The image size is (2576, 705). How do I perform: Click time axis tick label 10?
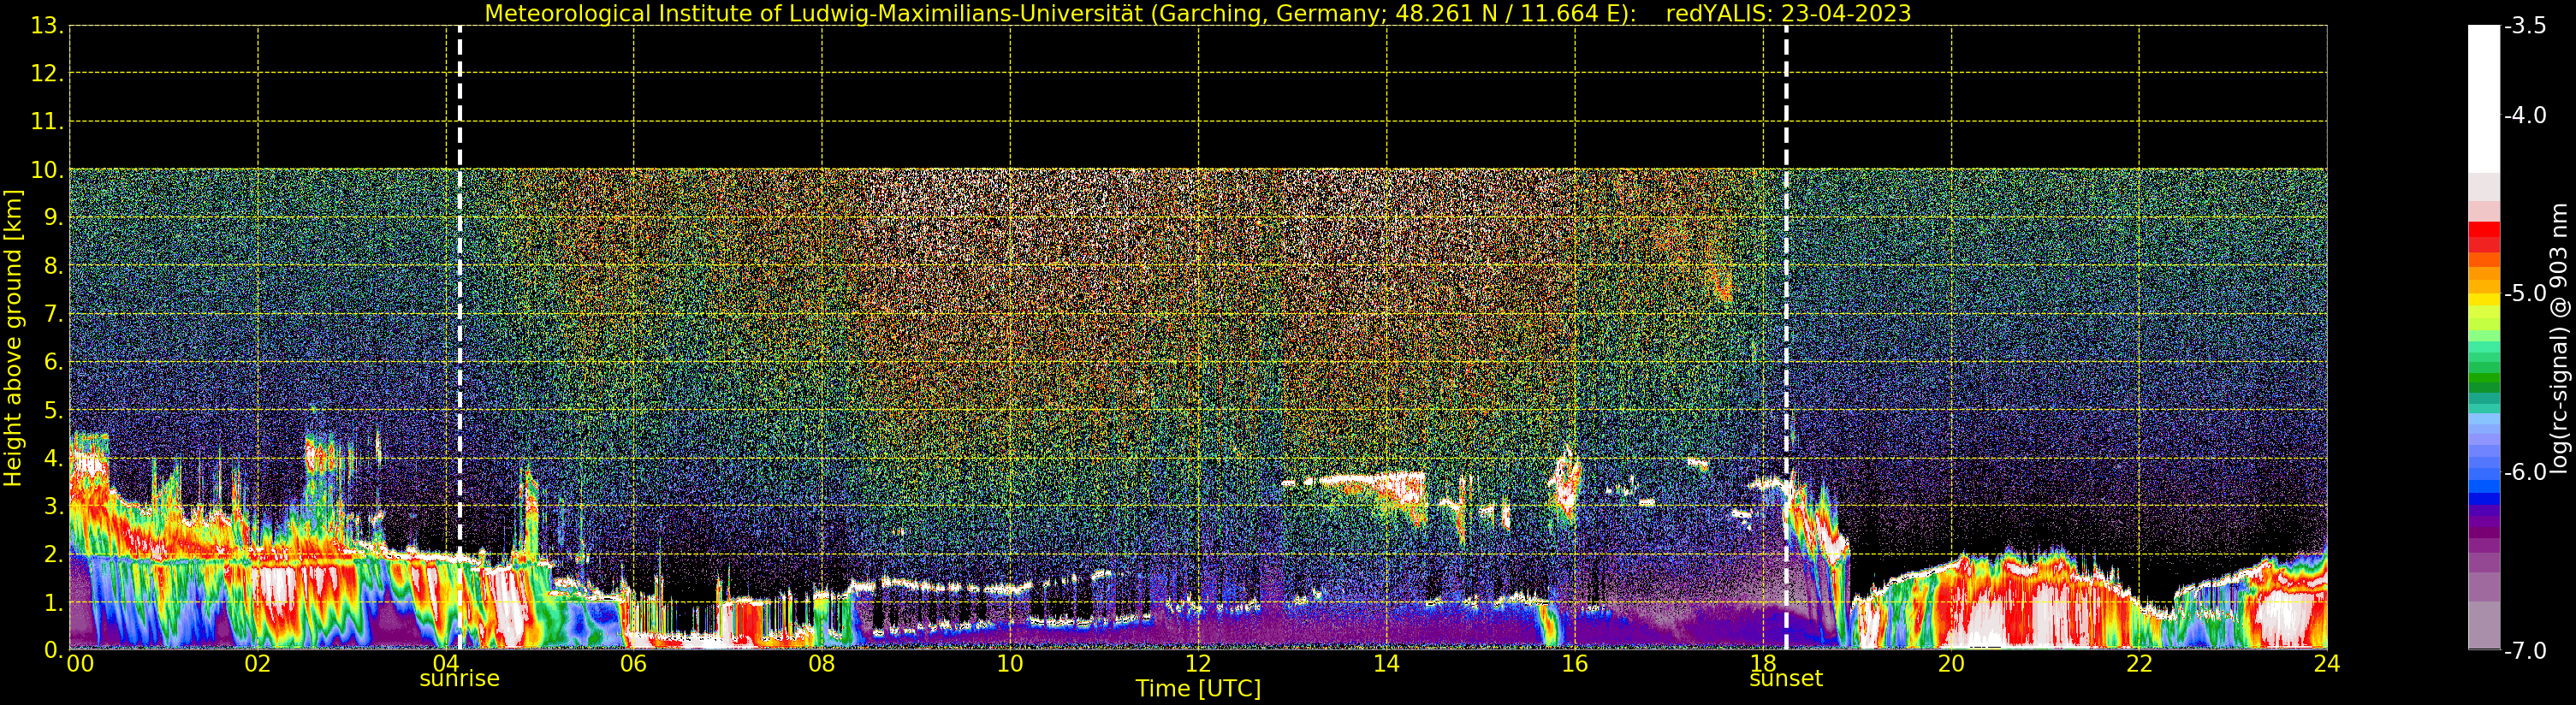[x=1010, y=664]
